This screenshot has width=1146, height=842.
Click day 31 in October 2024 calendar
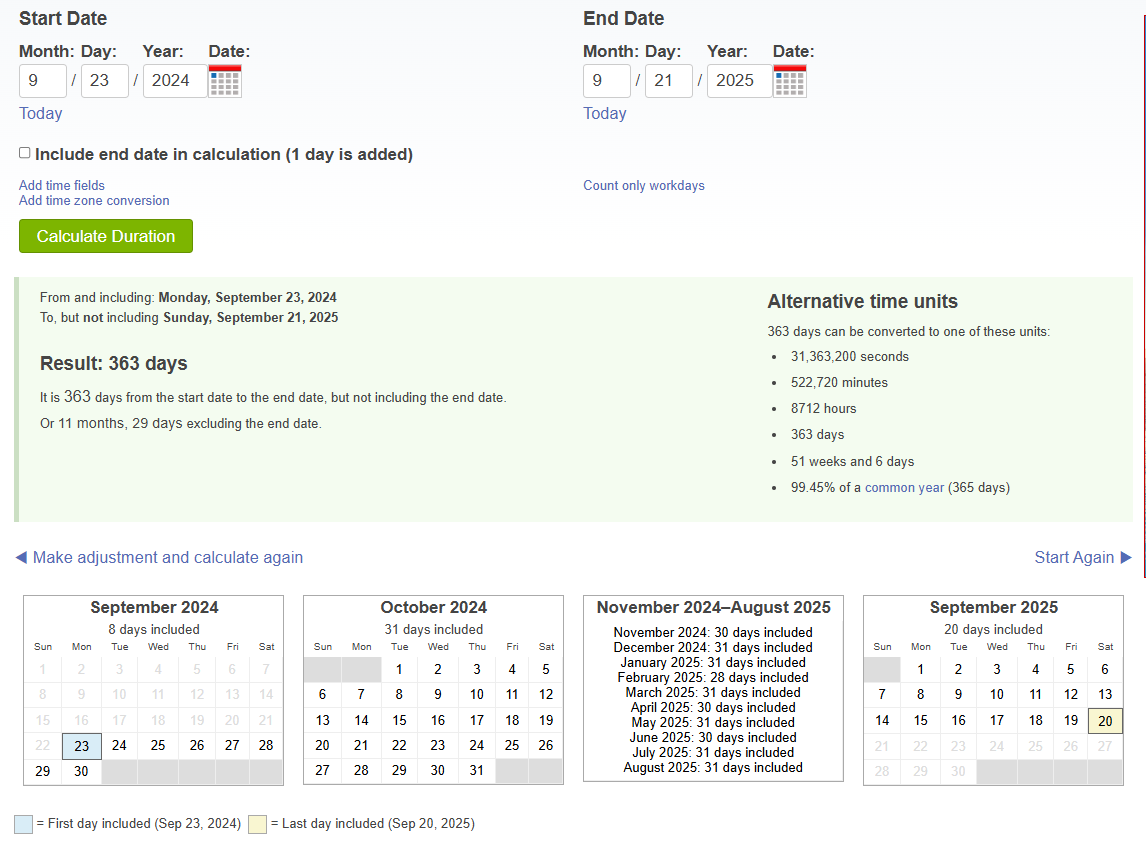point(477,770)
